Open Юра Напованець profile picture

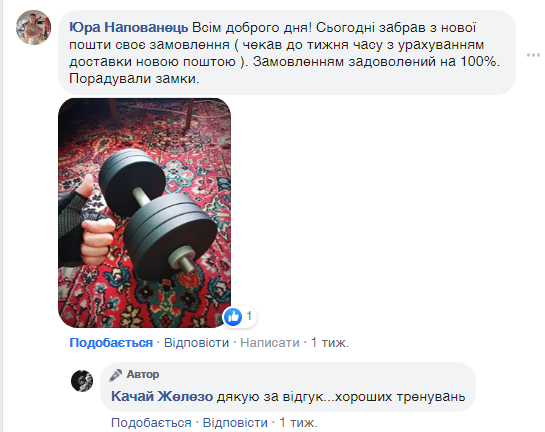pyautogui.click(x=33, y=27)
